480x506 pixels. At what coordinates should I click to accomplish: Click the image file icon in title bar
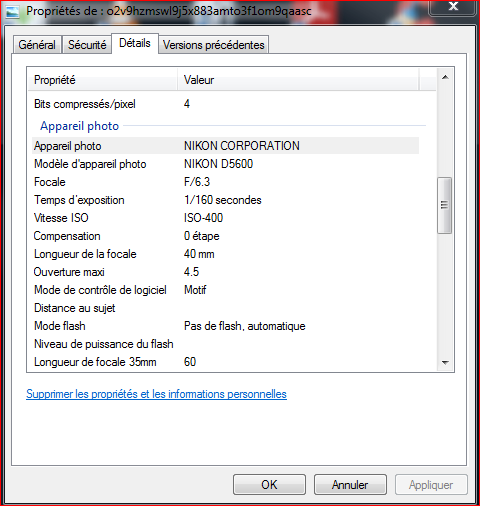click(x=13, y=12)
